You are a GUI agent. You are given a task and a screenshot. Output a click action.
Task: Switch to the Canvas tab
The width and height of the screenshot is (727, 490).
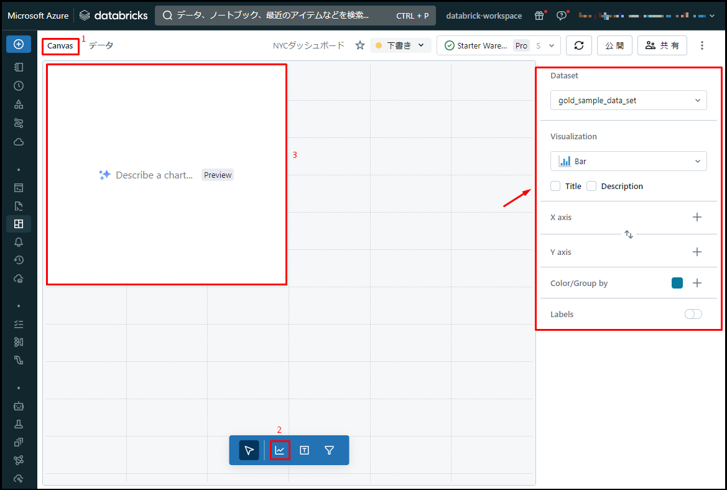tap(60, 46)
